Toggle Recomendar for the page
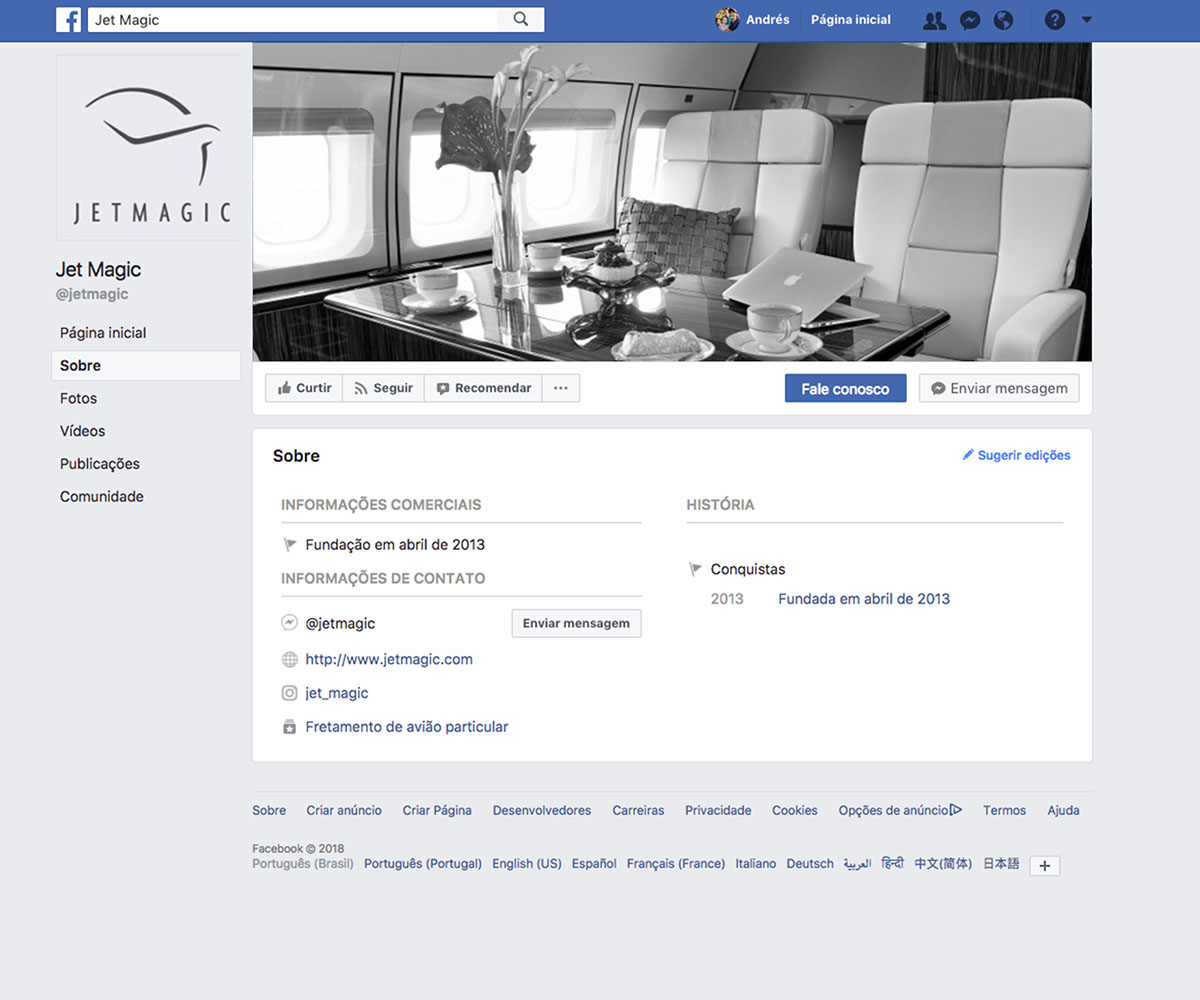This screenshot has height=1000, width=1200. tap(483, 388)
